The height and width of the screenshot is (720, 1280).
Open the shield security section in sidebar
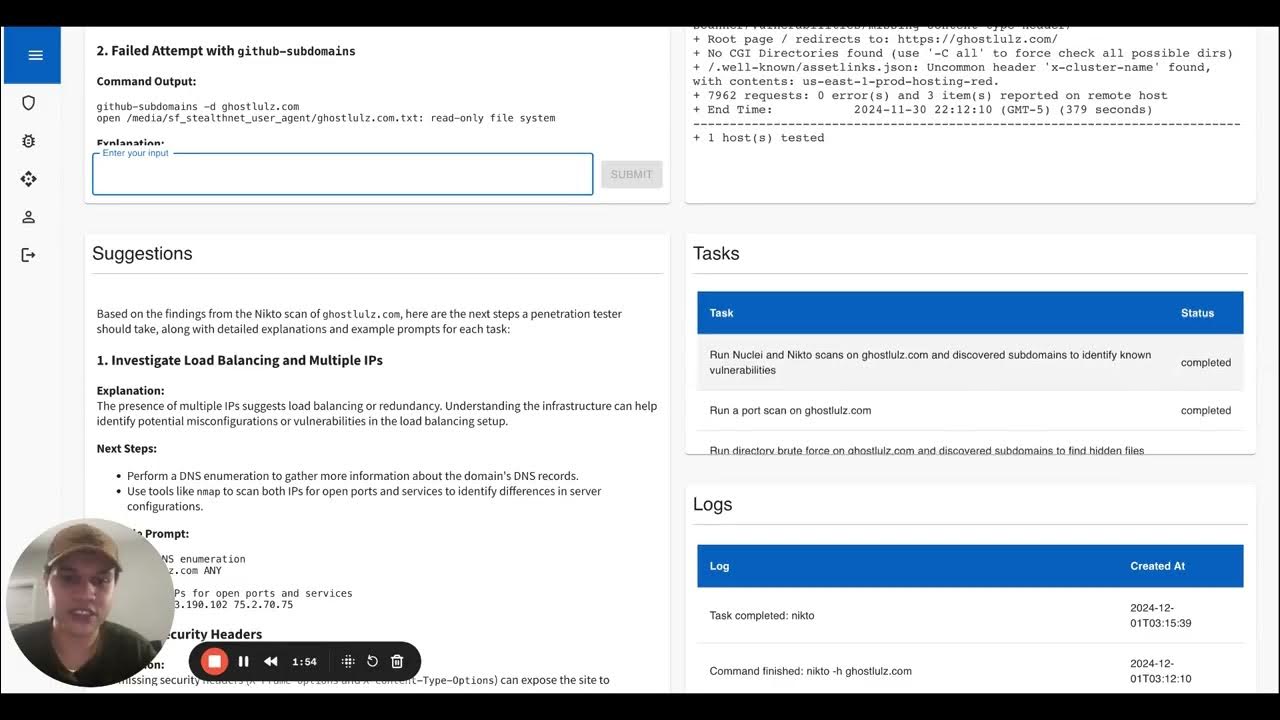tap(29, 103)
